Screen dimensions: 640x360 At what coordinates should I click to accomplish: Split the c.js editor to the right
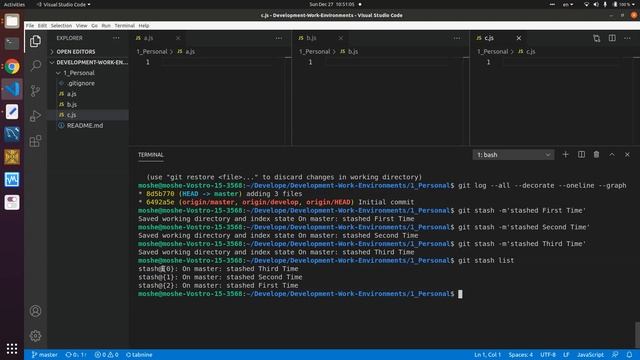click(612, 38)
